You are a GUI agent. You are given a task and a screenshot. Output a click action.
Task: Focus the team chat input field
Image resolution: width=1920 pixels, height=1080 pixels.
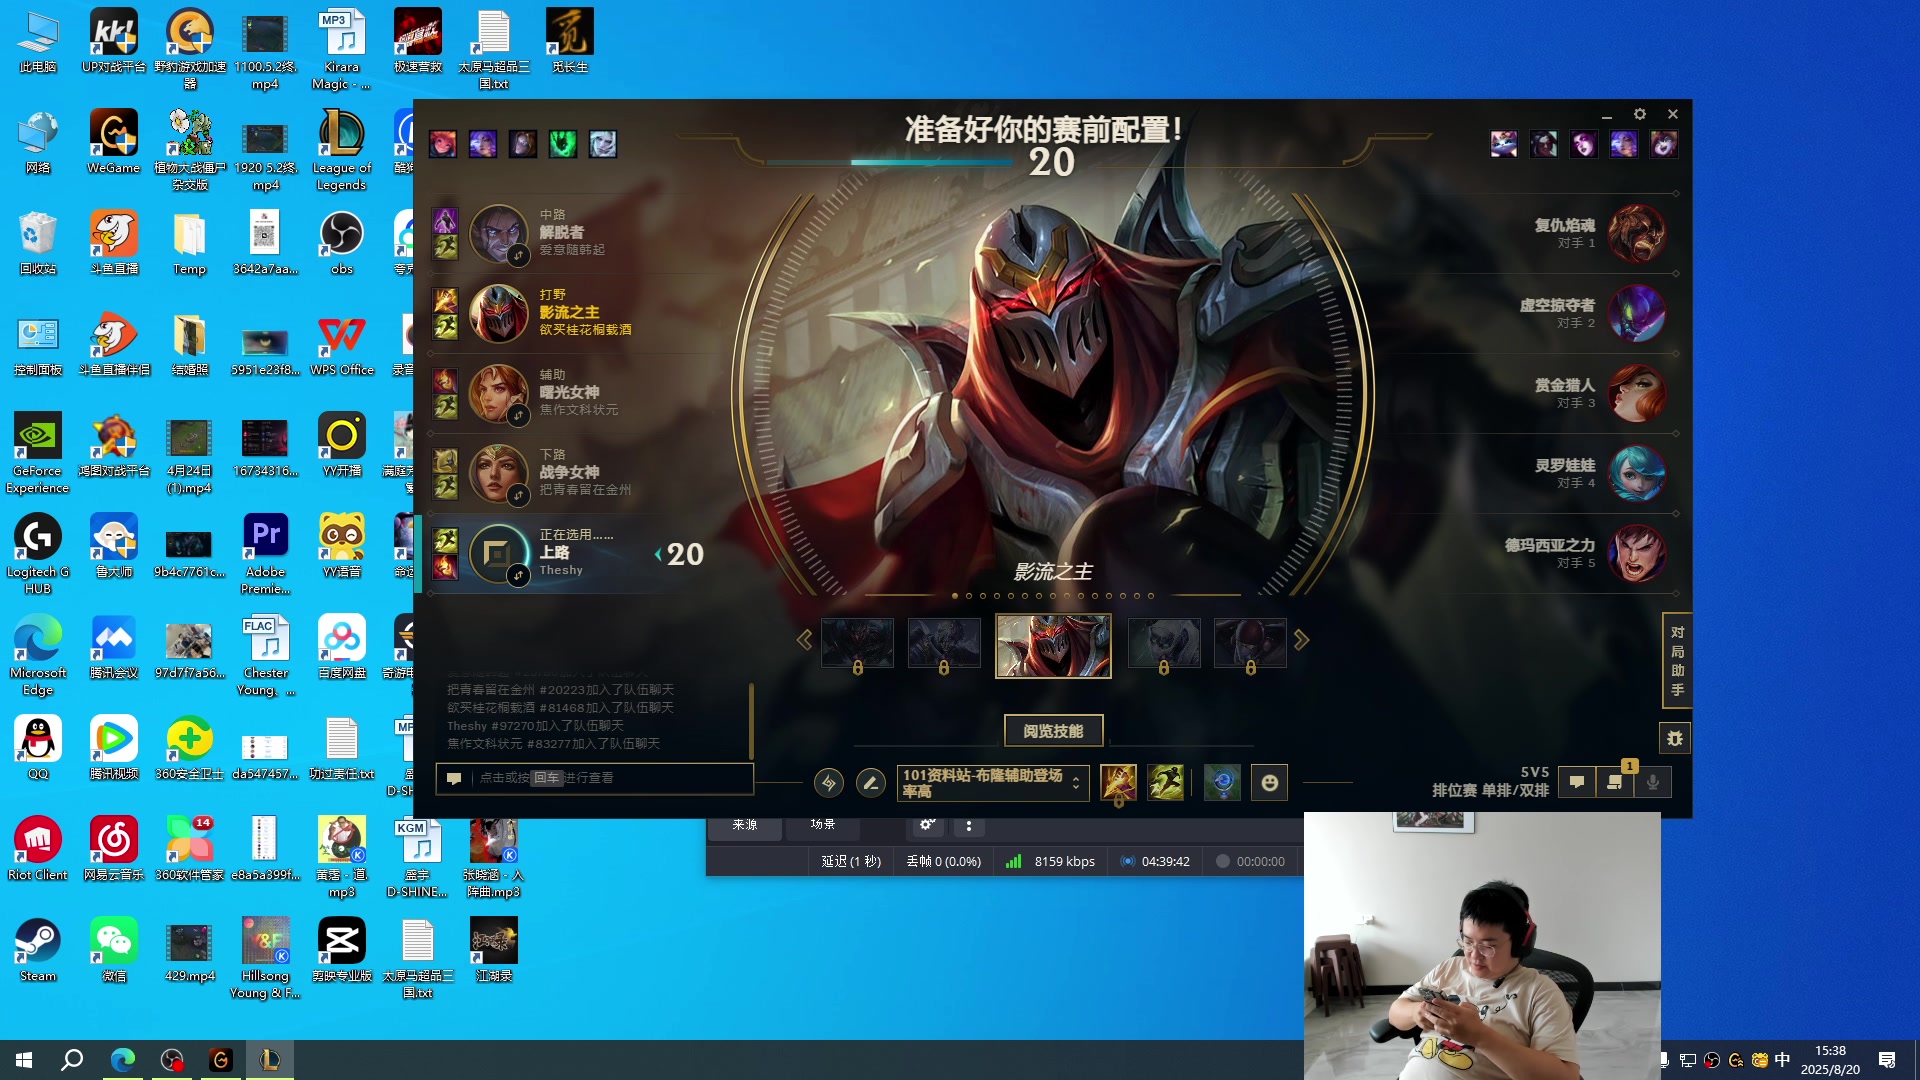coord(595,778)
